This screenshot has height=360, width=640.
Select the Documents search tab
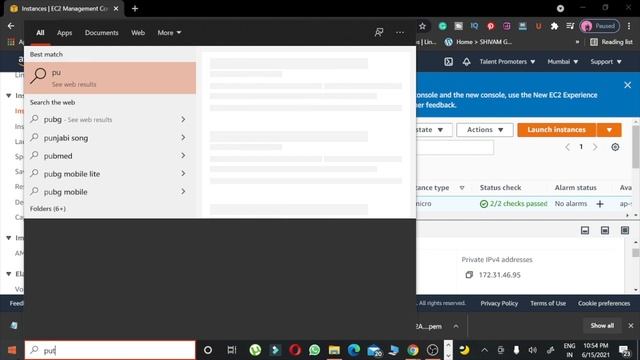[x=102, y=33]
